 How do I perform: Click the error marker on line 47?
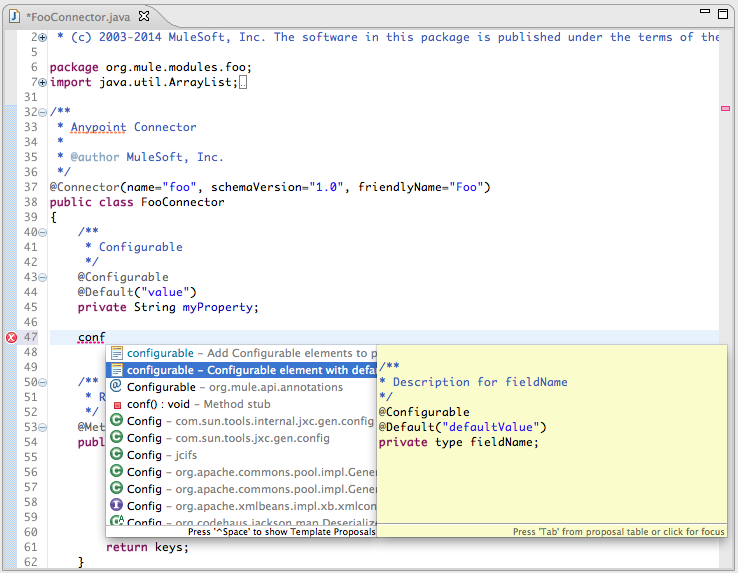click(x=11, y=338)
